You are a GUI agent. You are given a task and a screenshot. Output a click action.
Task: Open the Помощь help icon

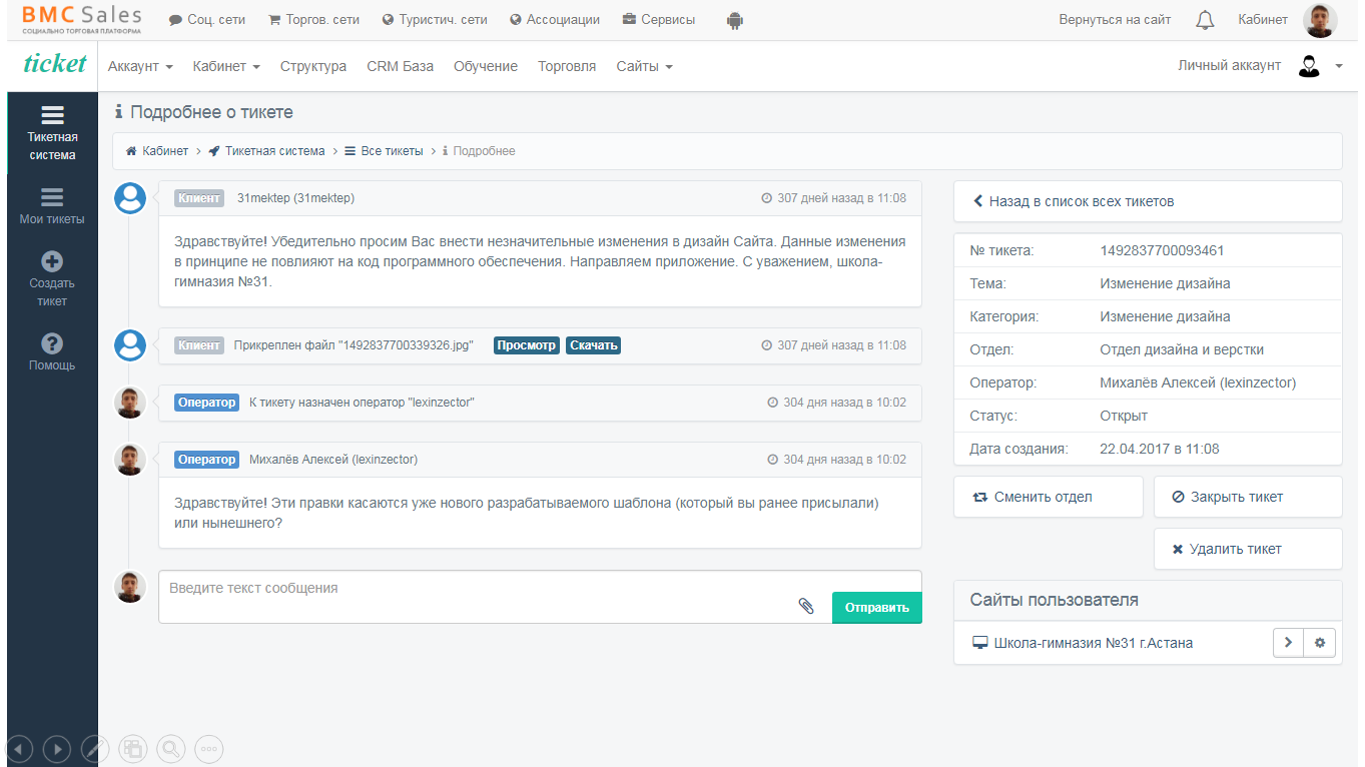pyautogui.click(x=52, y=344)
